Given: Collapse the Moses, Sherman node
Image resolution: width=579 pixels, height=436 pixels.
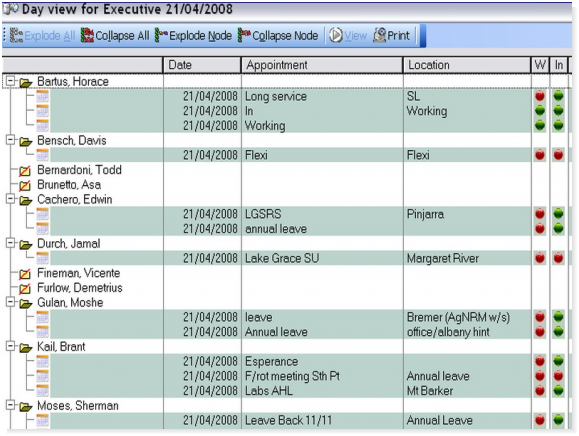Looking at the screenshot, I should tap(11, 405).
